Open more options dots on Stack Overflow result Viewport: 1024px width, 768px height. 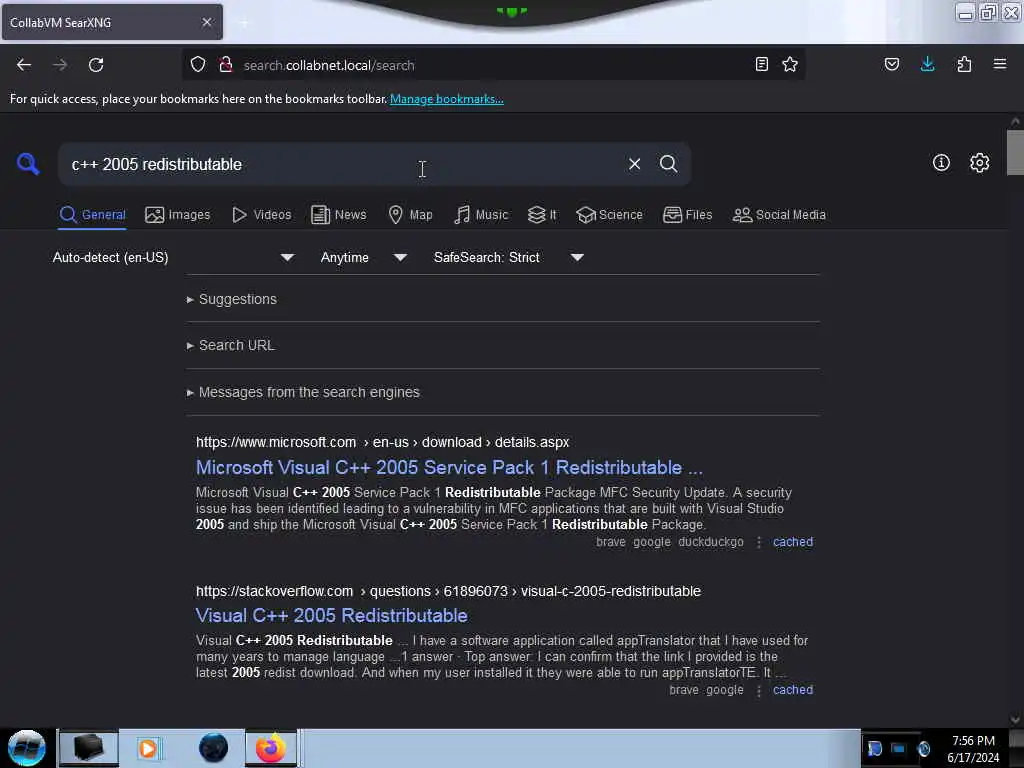click(x=759, y=690)
